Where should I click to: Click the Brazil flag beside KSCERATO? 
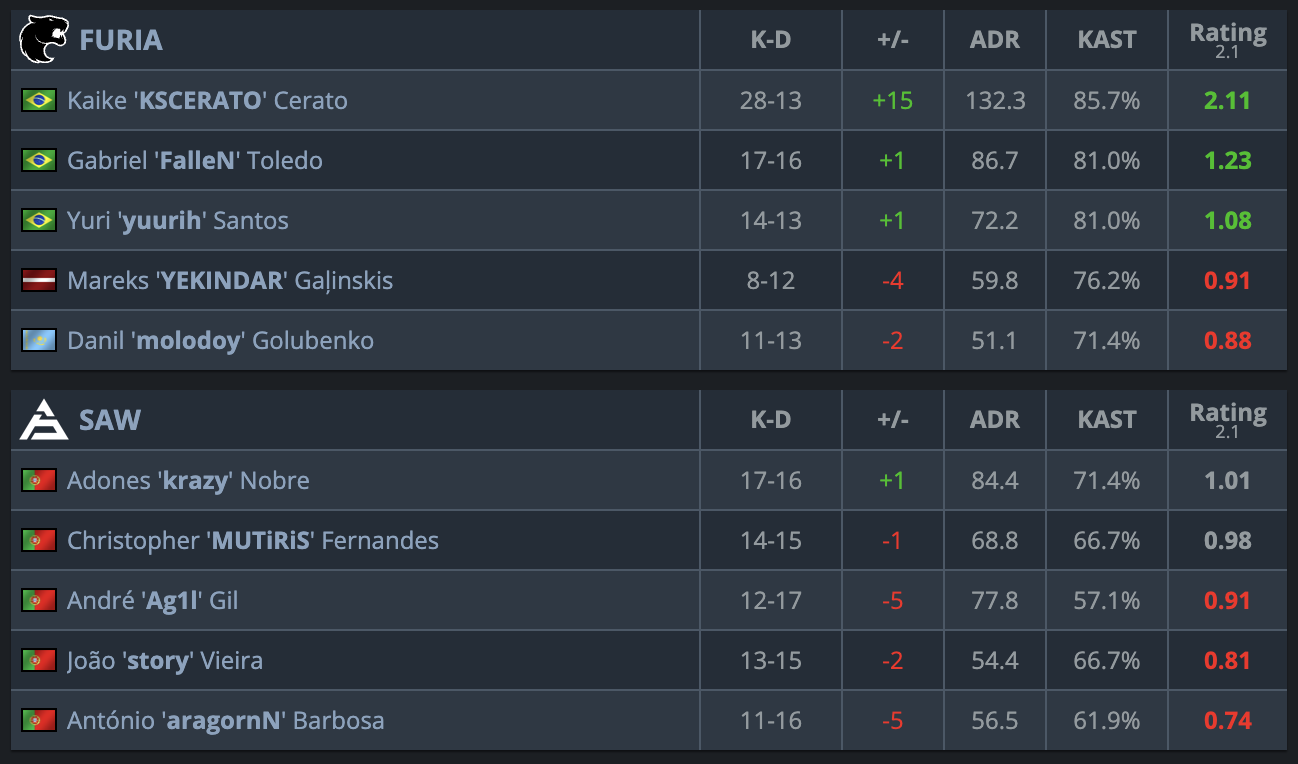[x=39, y=100]
